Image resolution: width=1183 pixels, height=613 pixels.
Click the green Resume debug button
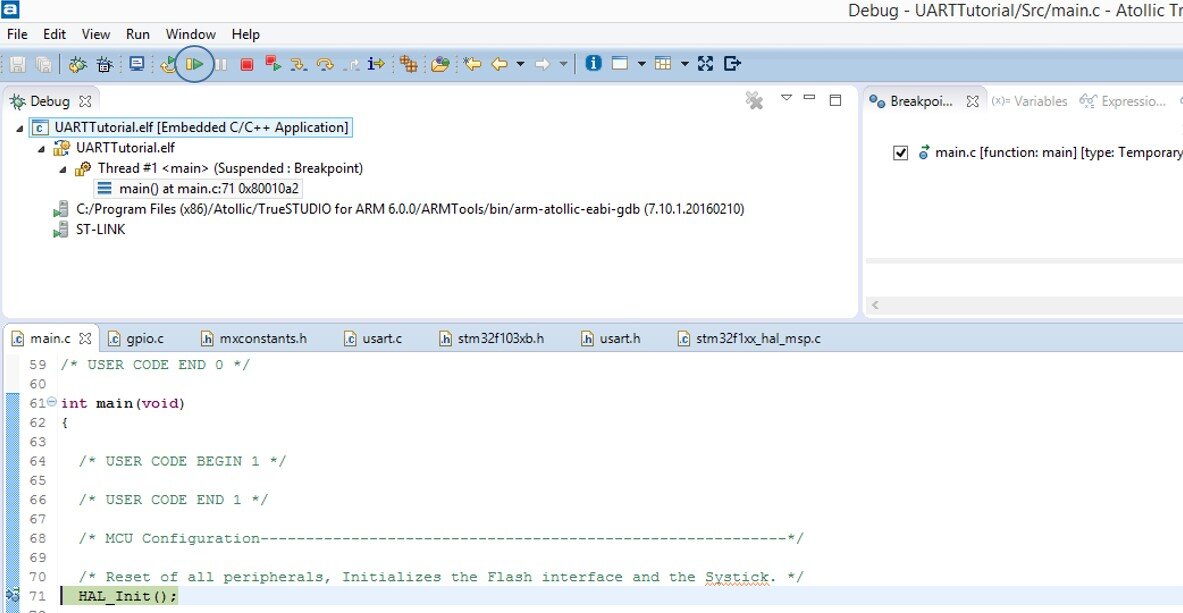point(196,64)
